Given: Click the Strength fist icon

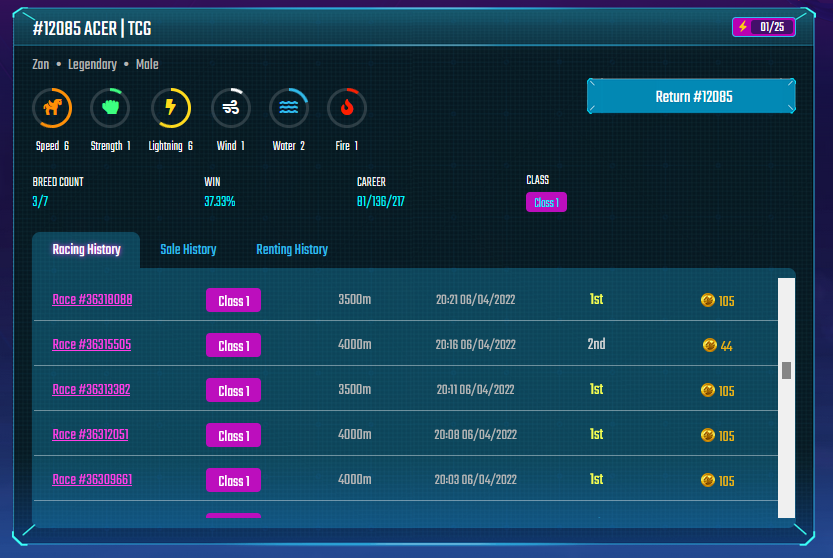Looking at the screenshot, I should click(110, 108).
